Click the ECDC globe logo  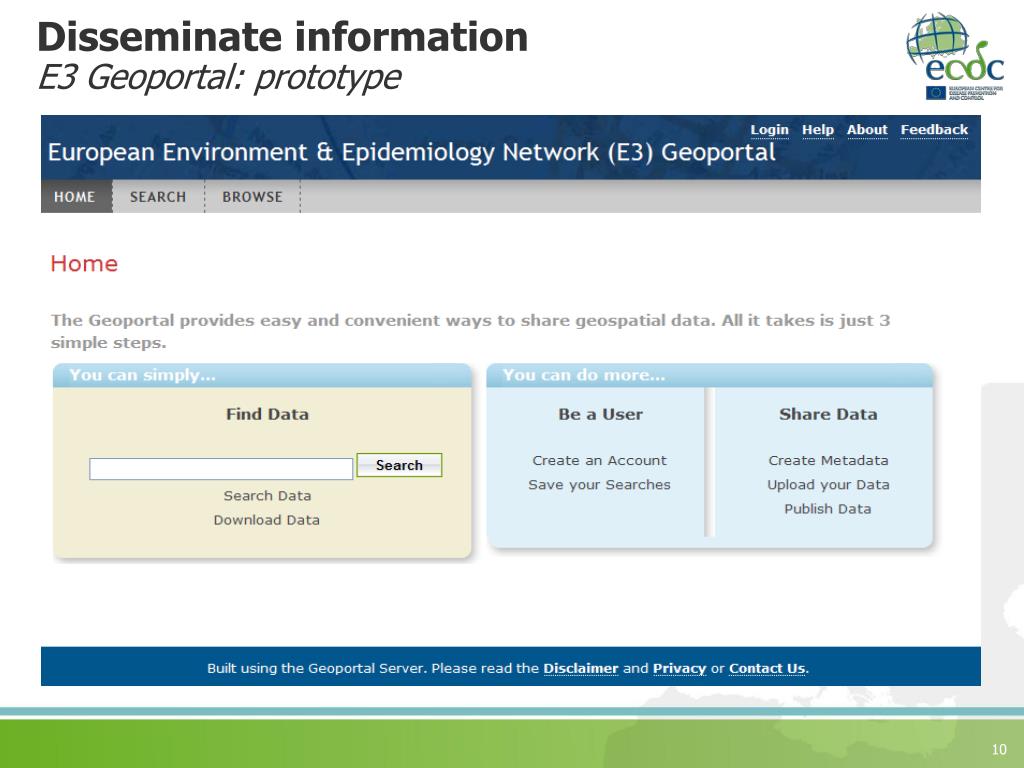tap(955, 57)
